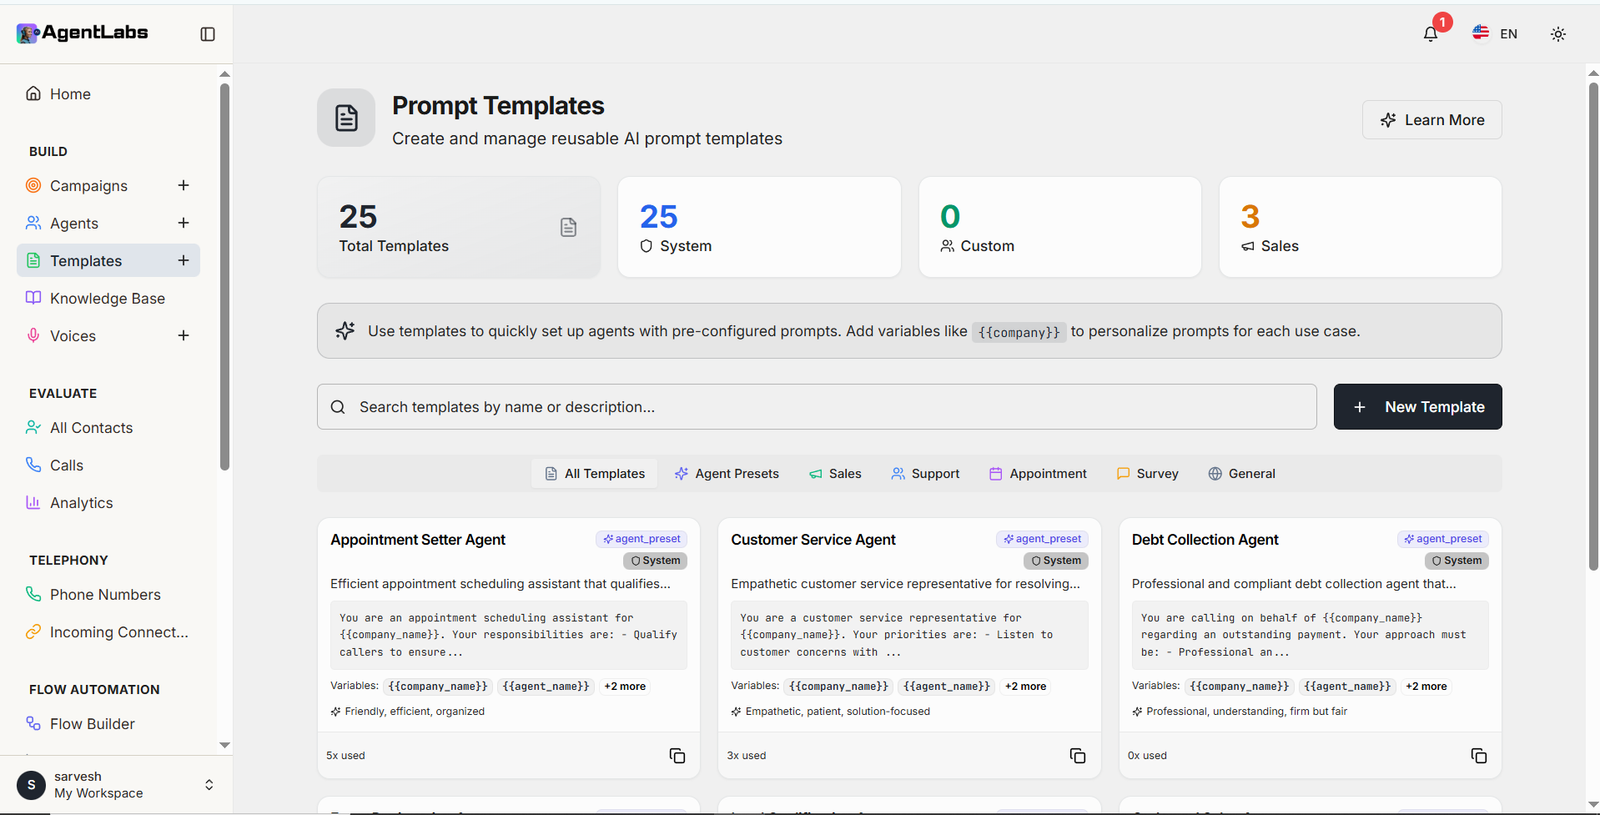Switch to the Survey tab
The height and width of the screenshot is (815, 1600).
(1147, 474)
